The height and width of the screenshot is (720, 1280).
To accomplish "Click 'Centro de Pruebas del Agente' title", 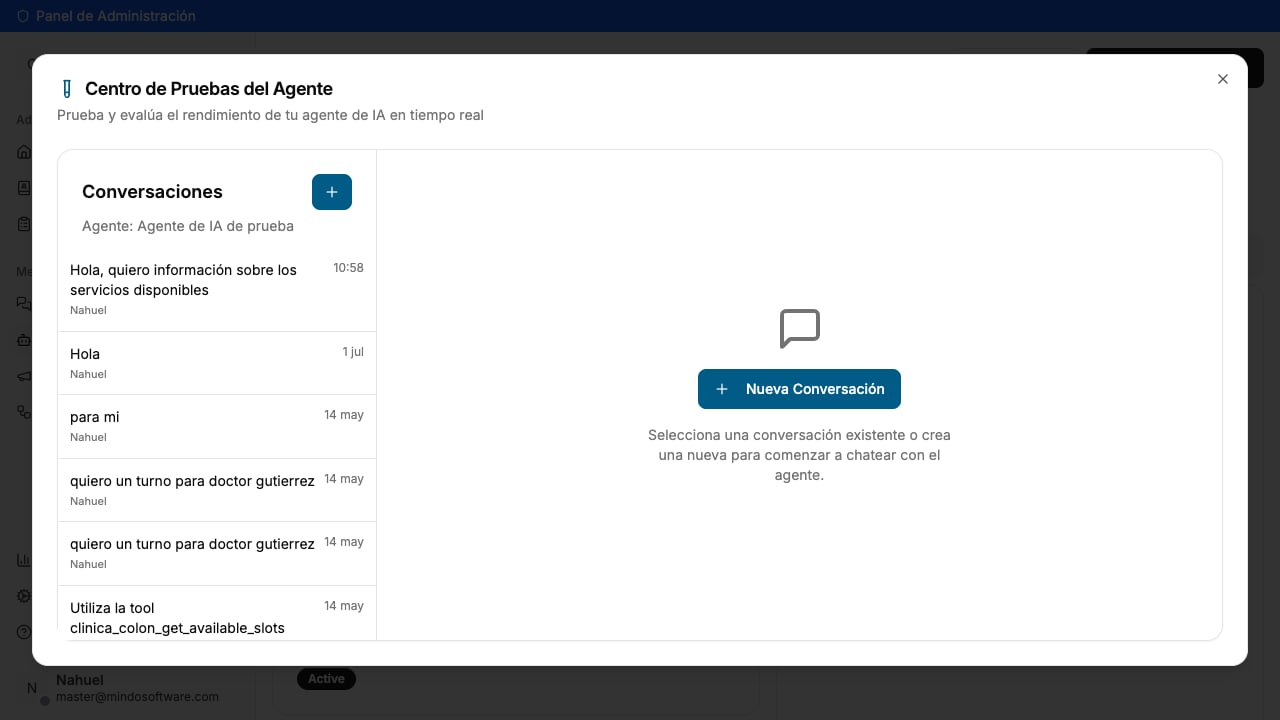I will click(x=209, y=89).
